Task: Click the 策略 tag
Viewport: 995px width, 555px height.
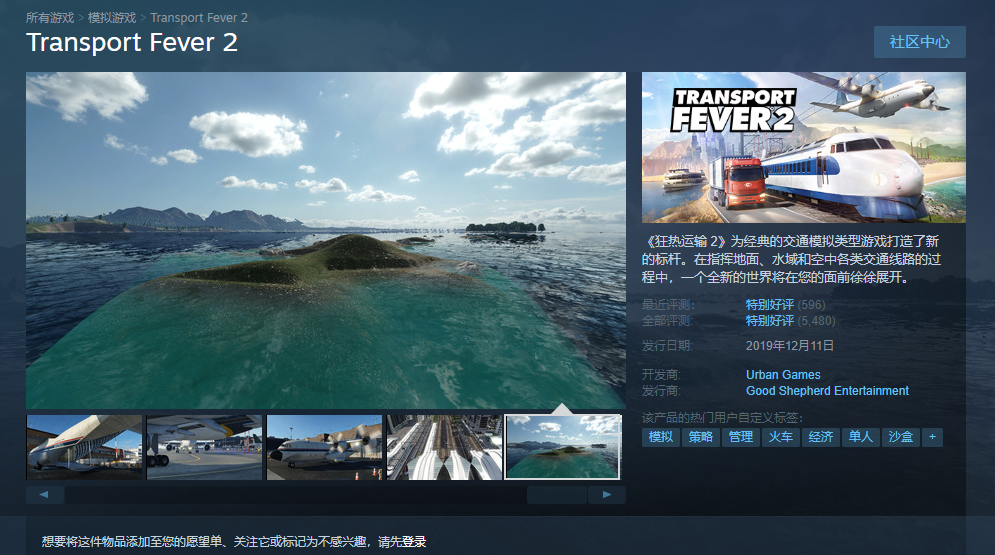Action: [x=701, y=437]
